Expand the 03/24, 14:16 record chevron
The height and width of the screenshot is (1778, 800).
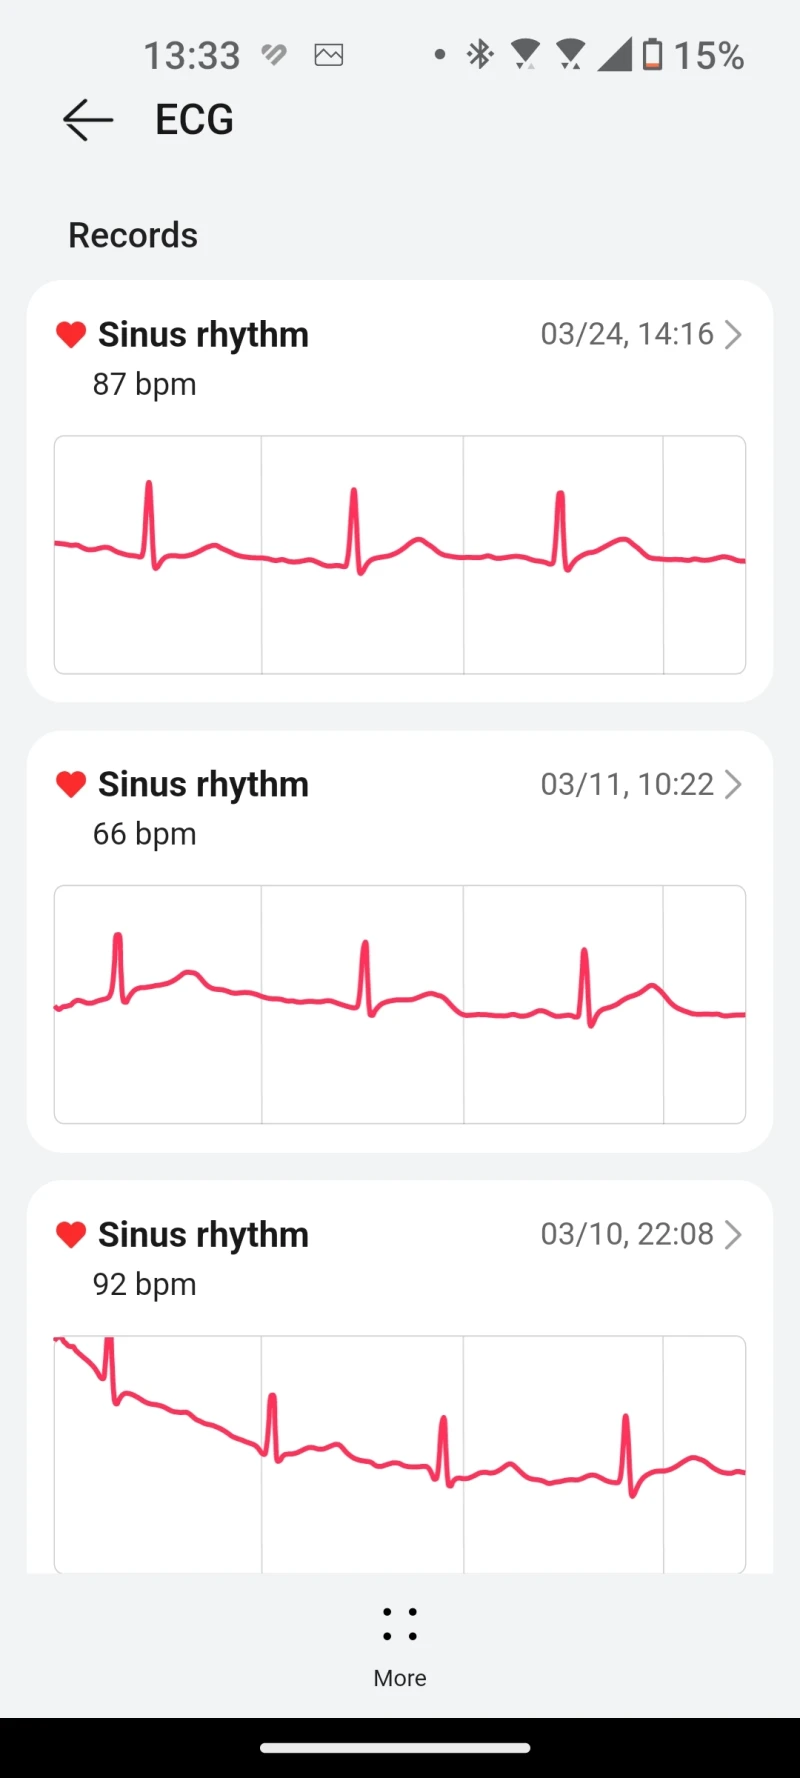click(x=733, y=334)
